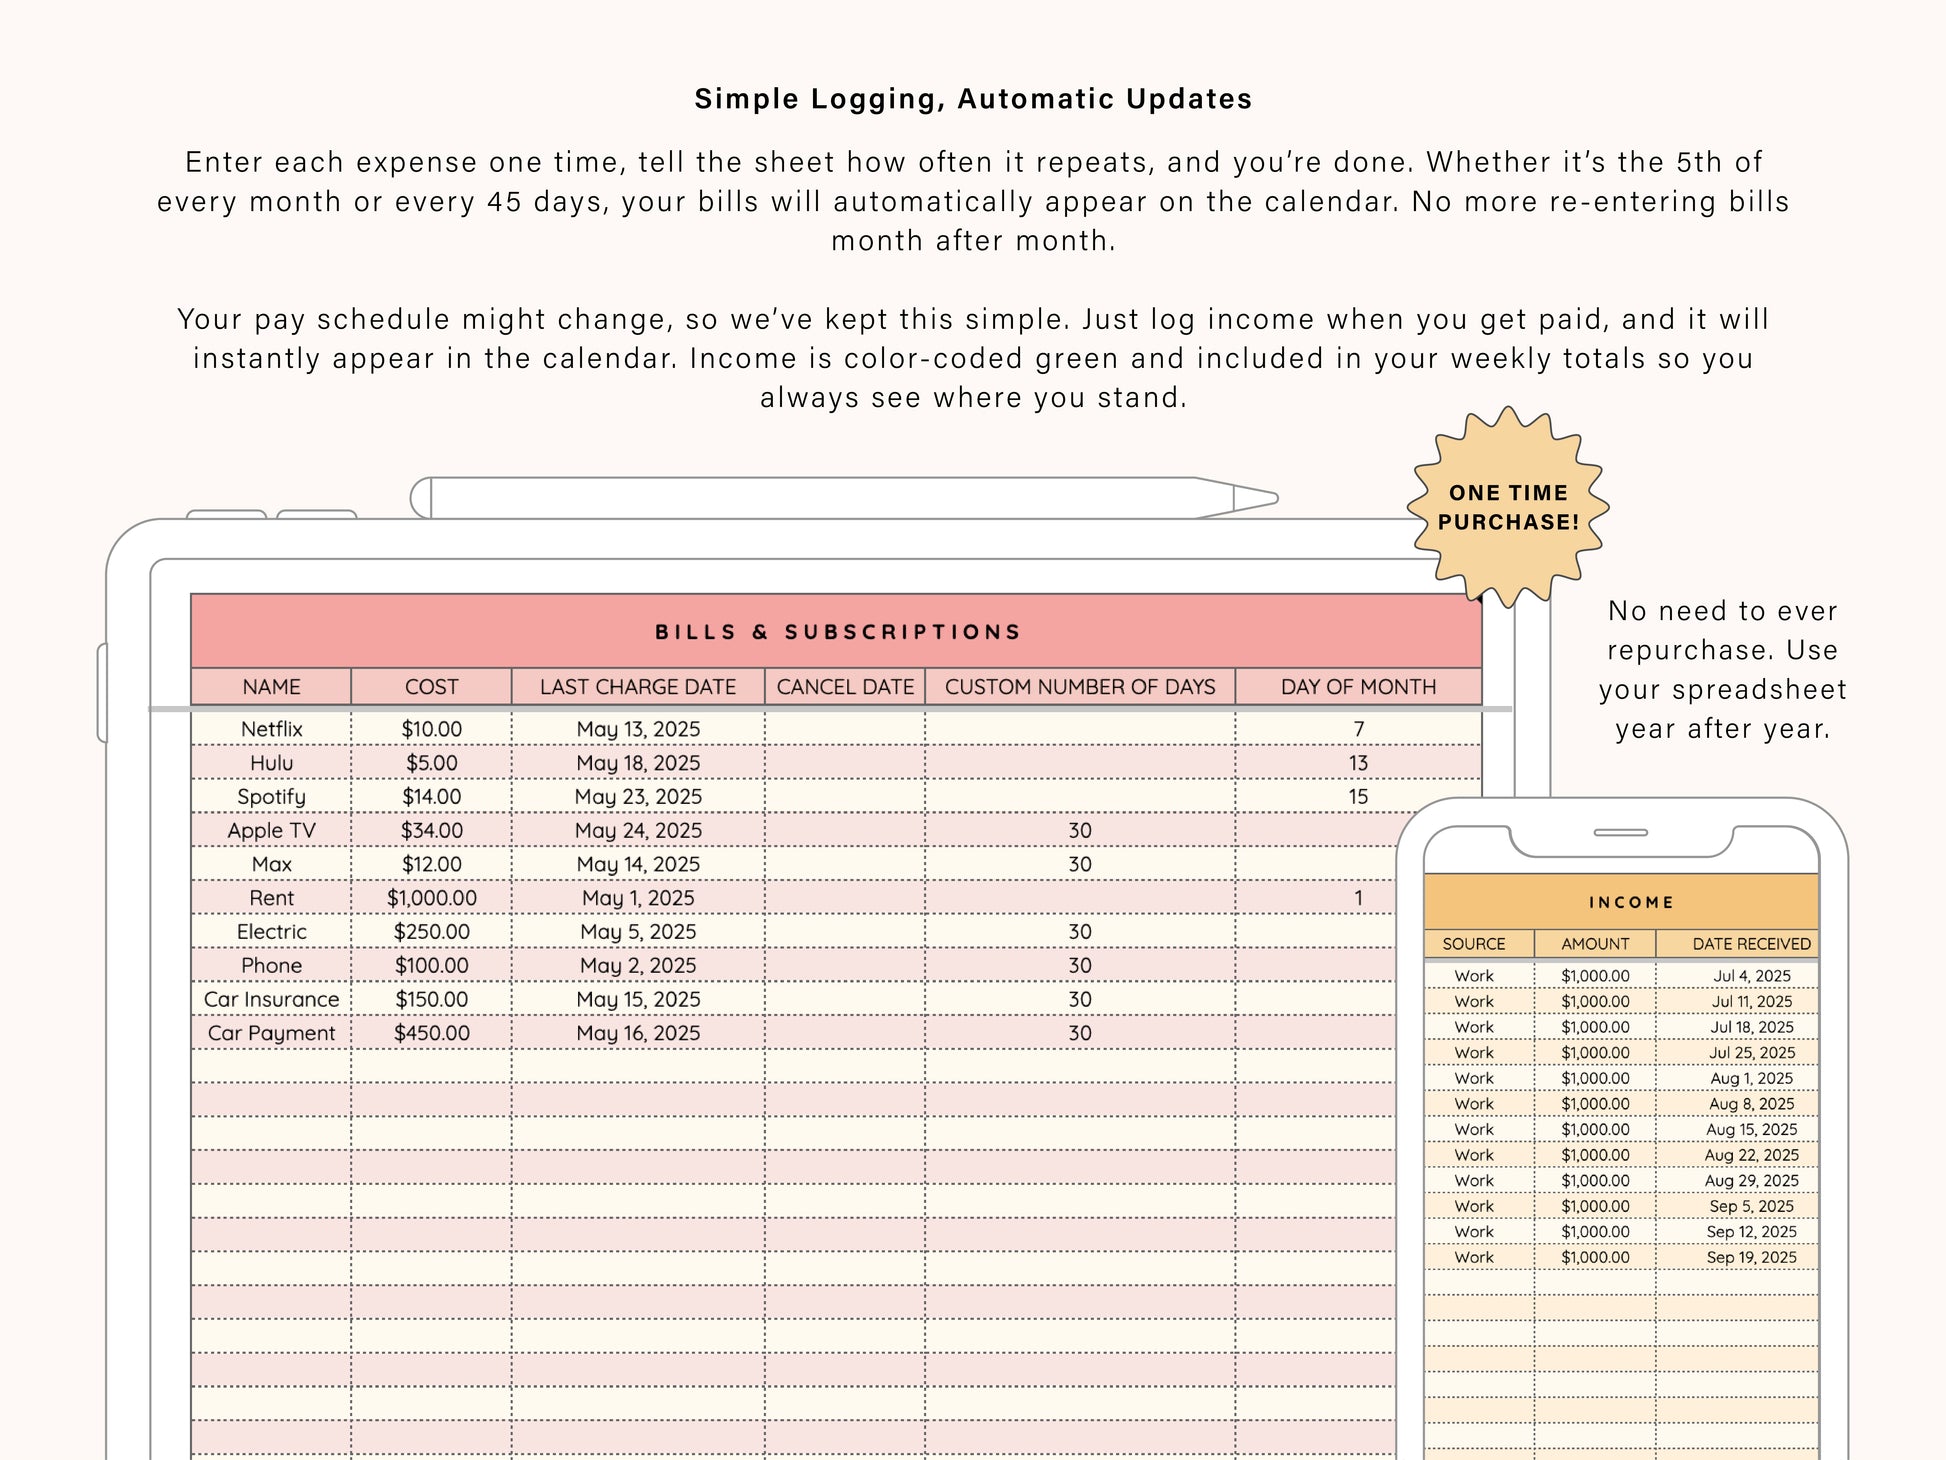Click the $1,000.00 Rent cost cell
1946x1460 pixels.
pyautogui.click(x=431, y=898)
